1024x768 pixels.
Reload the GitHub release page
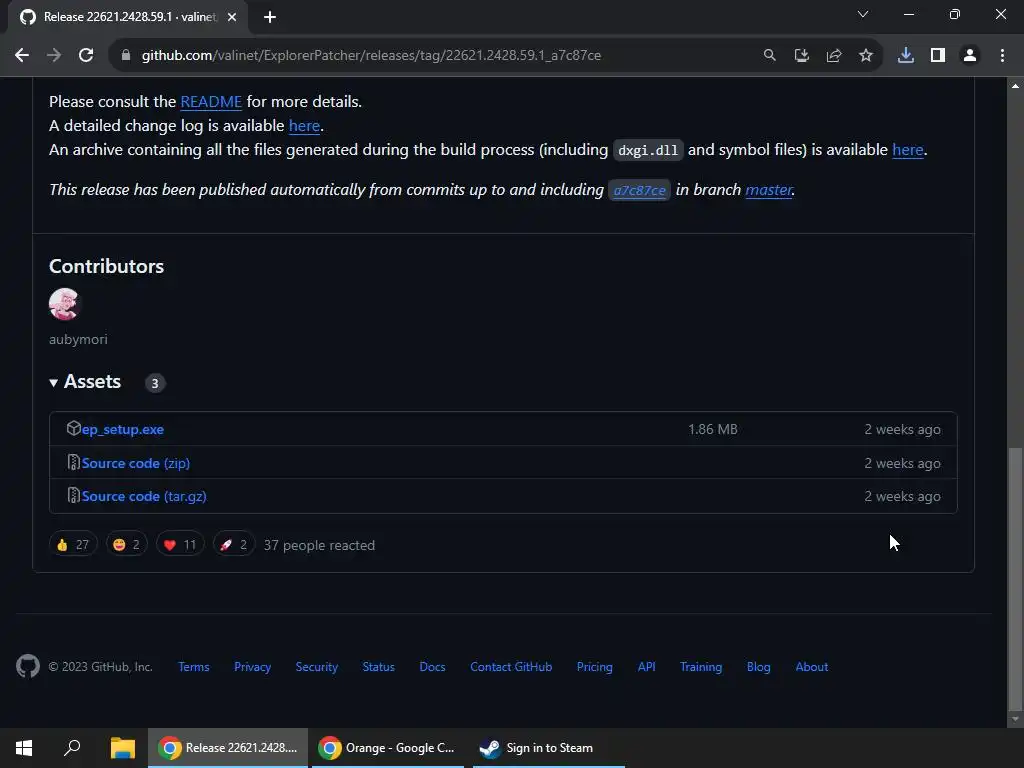pyautogui.click(x=86, y=56)
